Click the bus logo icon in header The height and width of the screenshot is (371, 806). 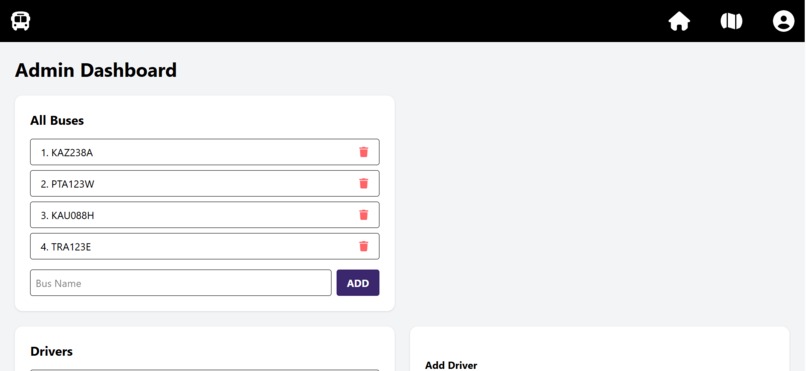[x=21, y=21]
